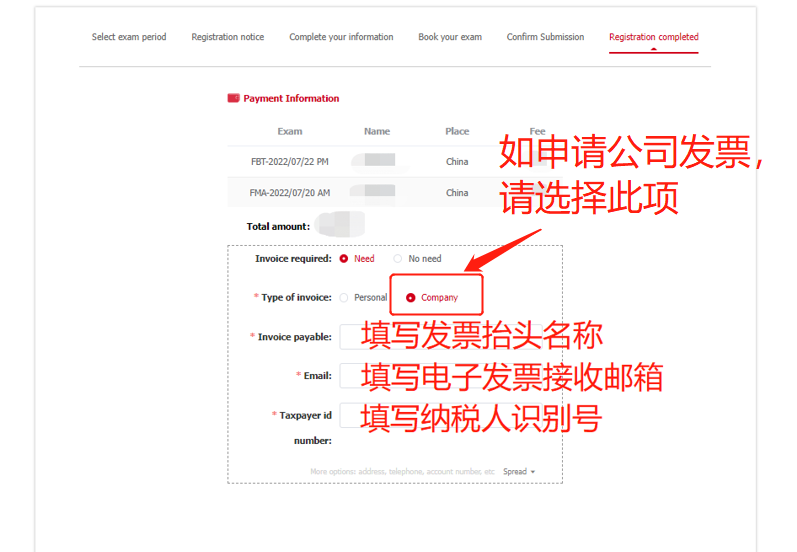Switch to Complete your information step

[341, 37]
